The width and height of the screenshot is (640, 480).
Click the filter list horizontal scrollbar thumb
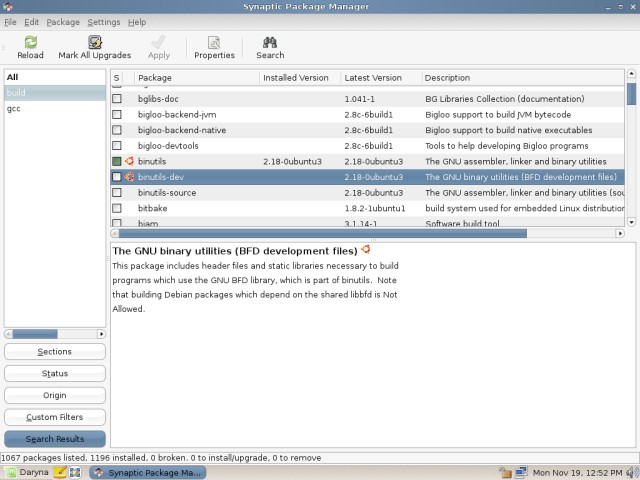35,334
